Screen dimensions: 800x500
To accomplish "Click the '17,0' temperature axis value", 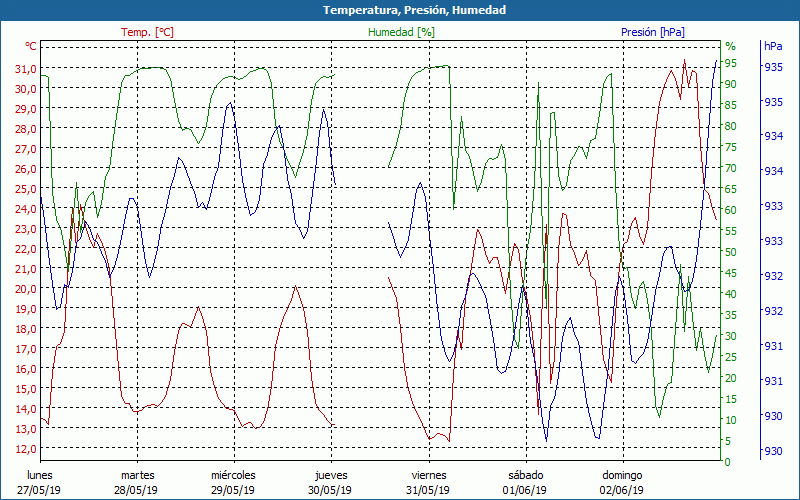I will click(x=26, y=348).
